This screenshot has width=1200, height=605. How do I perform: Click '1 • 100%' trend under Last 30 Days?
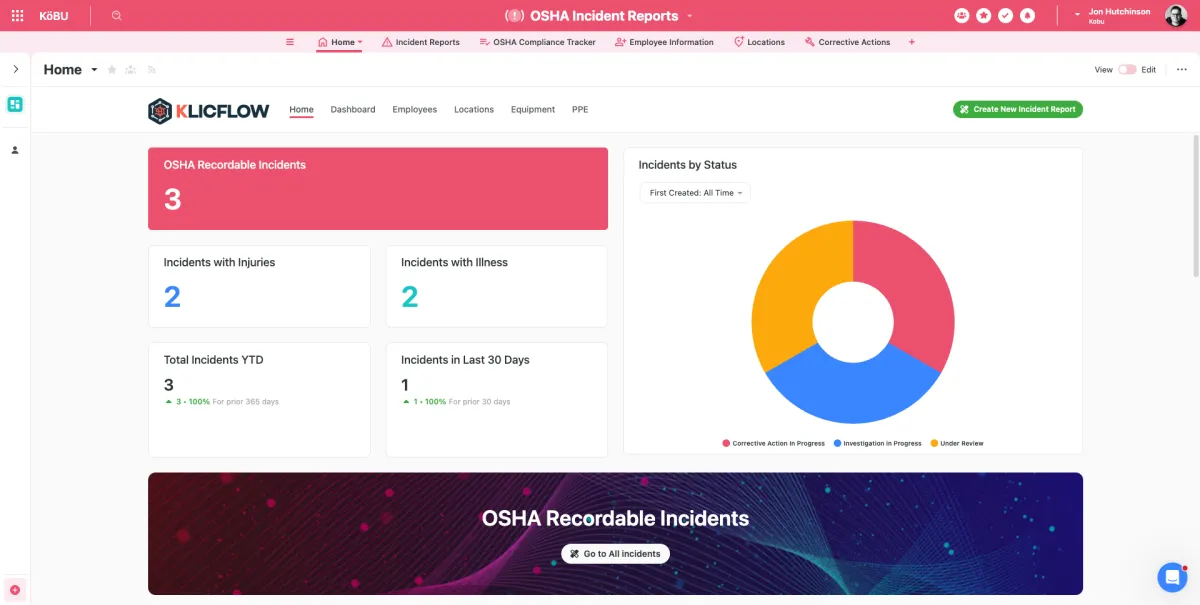click(x=423, y=402)
